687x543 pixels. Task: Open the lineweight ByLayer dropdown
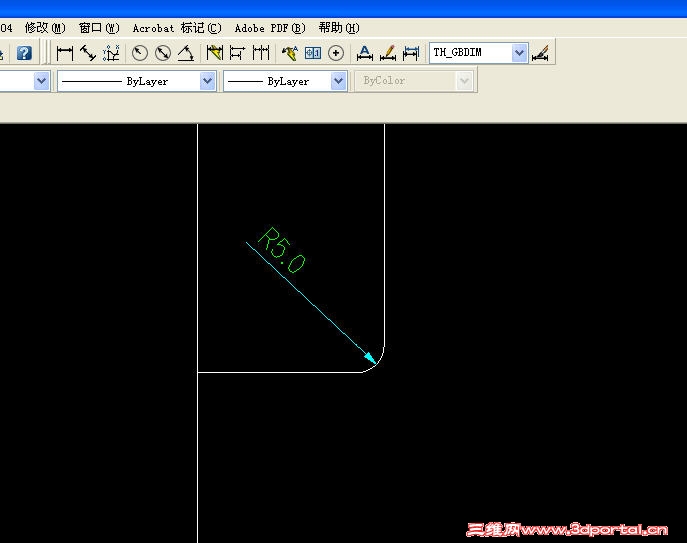click(338, 81)
